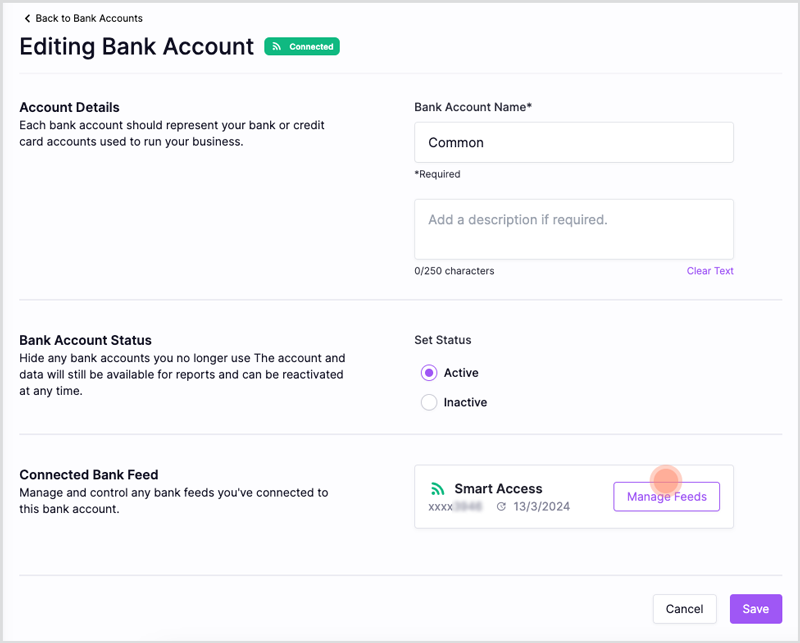Click the back chevron arrow icon

click(27, 18)
